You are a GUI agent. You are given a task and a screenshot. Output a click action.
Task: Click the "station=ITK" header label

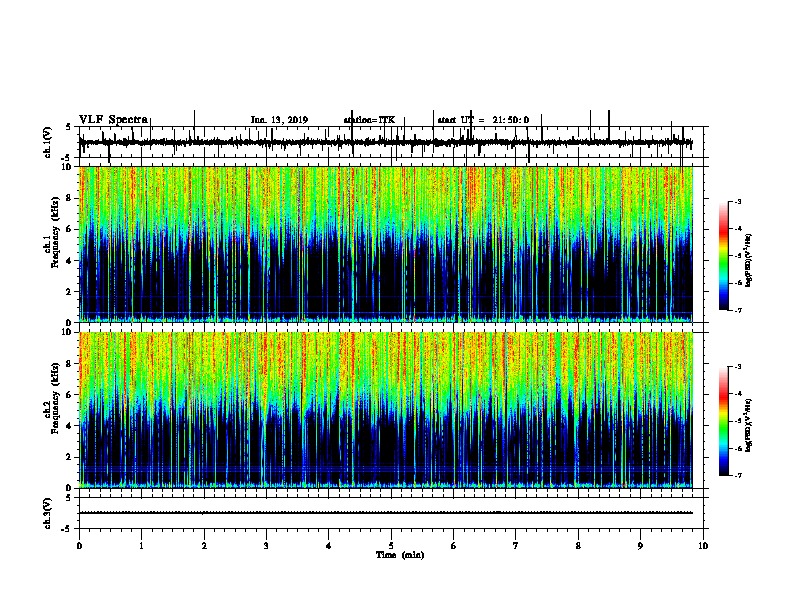pyautogui.click(x=369, y=120)
